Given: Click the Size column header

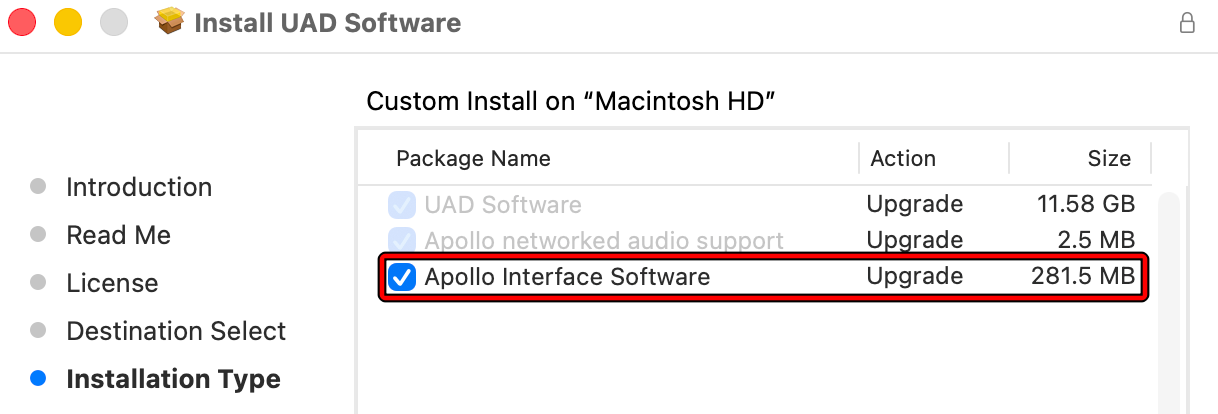Looking at the screenshot, I should 1109,158.
